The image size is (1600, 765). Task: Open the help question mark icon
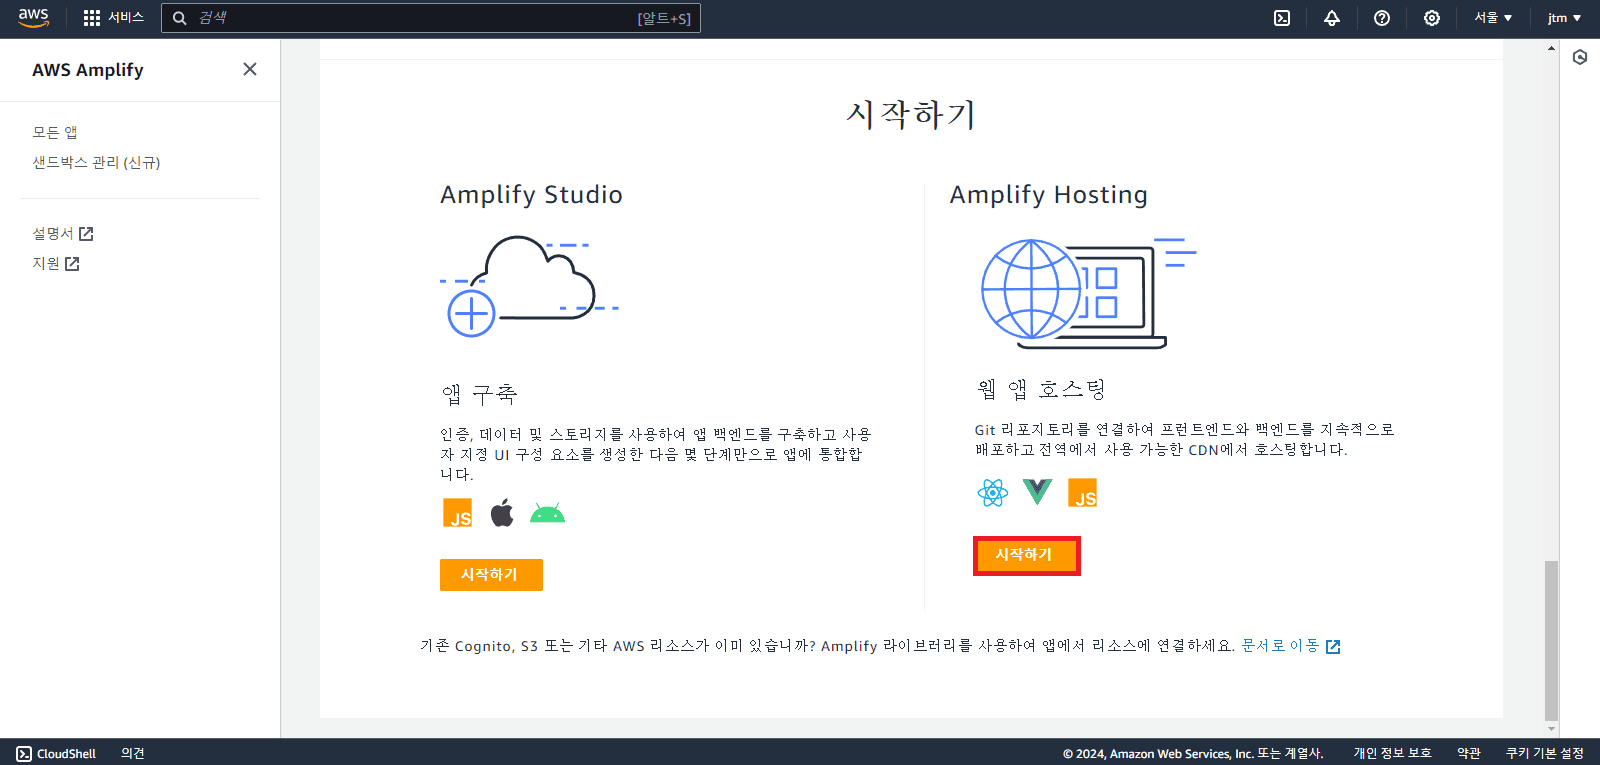(x=1382, y=18)
